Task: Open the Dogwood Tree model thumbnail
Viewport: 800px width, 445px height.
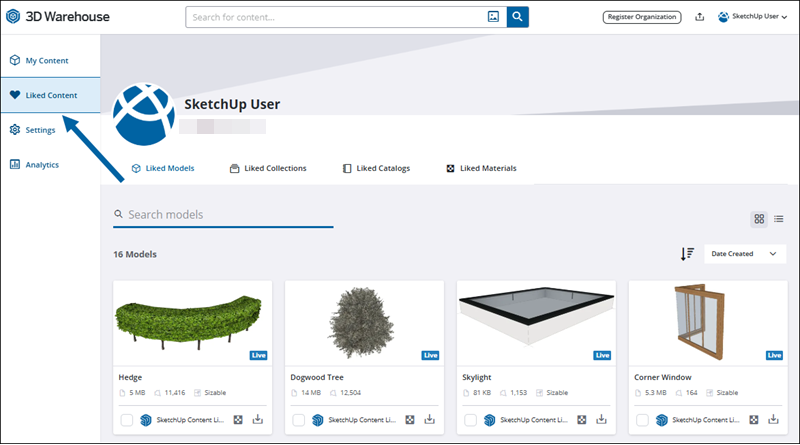Action: [x=364, y=323]
